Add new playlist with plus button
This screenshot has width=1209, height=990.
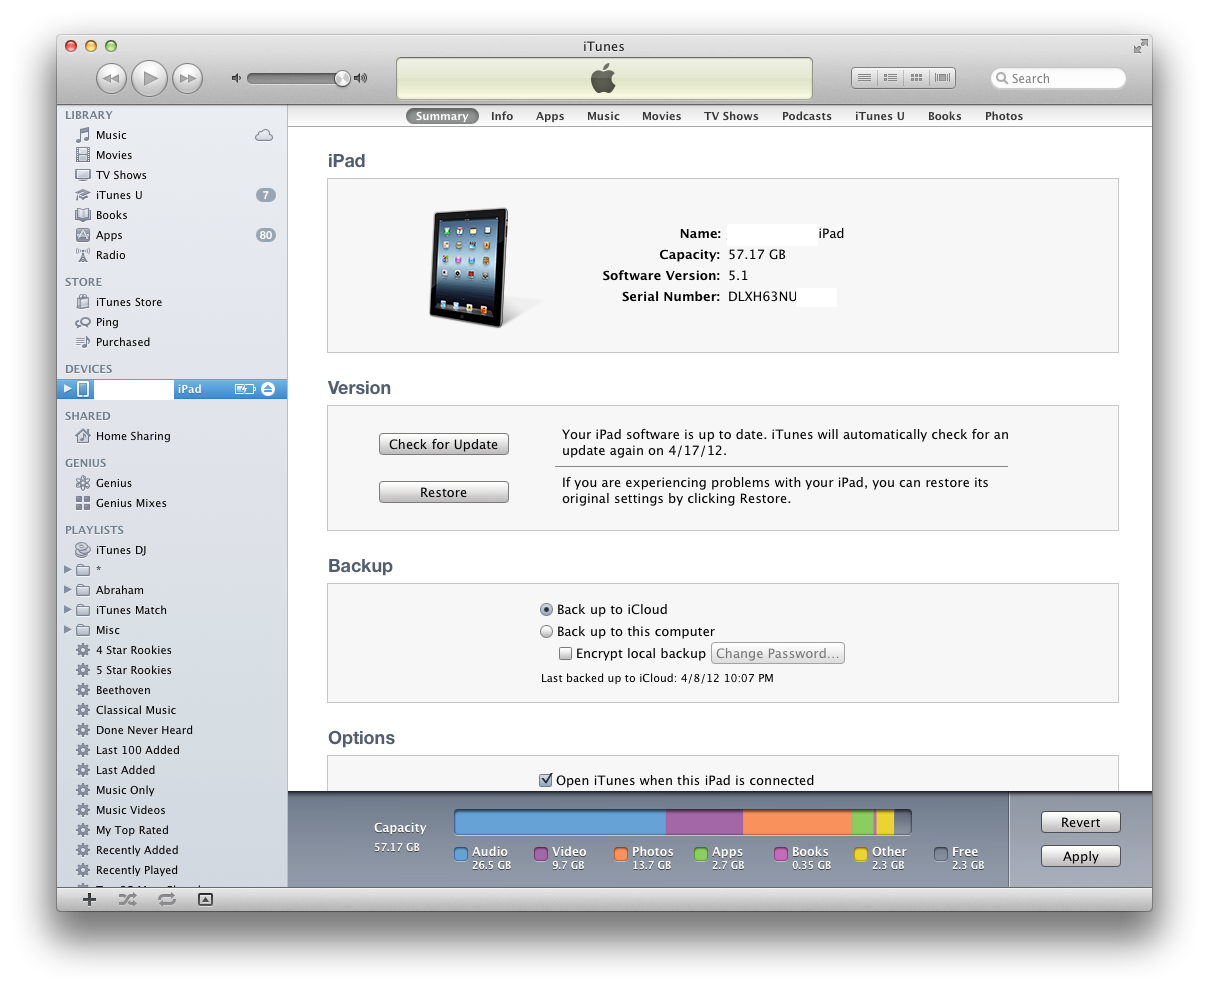click(89, 899)
